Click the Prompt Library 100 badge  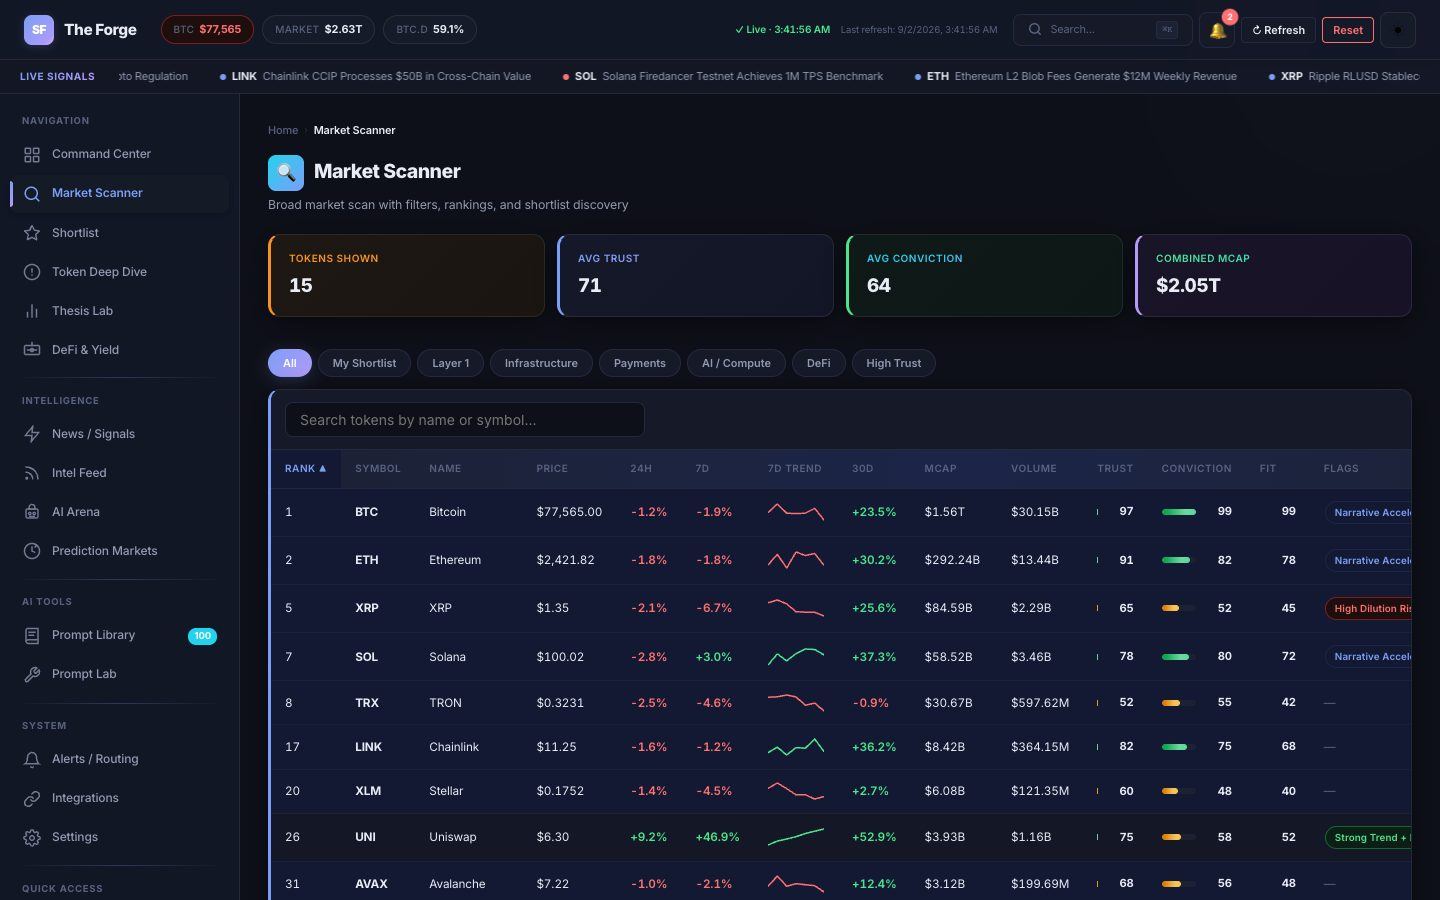[202, 636]
